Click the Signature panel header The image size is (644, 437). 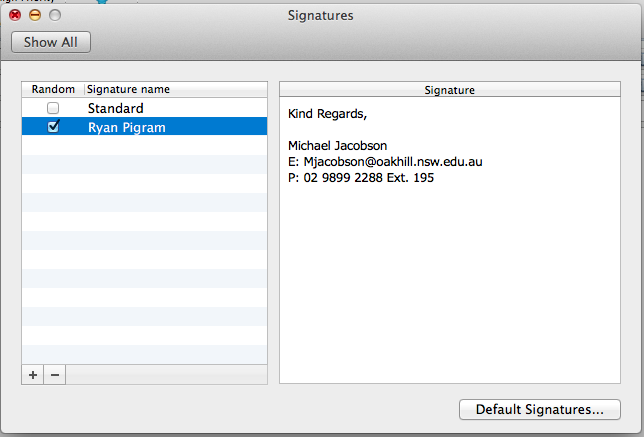[450, 90]
